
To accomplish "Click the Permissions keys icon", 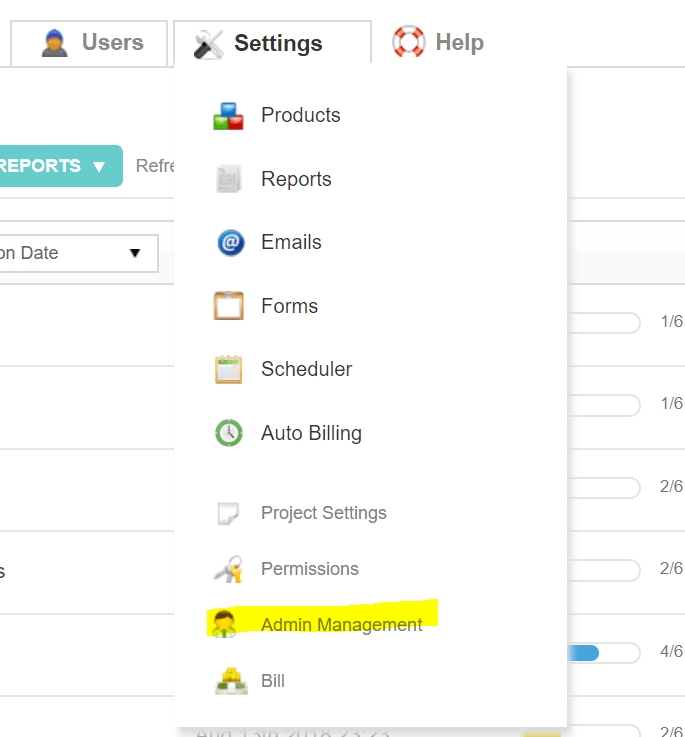I will [228, 570].
